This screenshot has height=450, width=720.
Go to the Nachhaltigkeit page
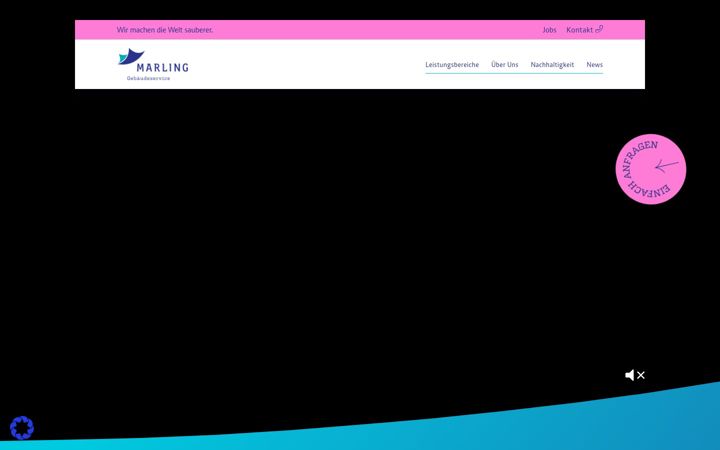coord(552,65)
